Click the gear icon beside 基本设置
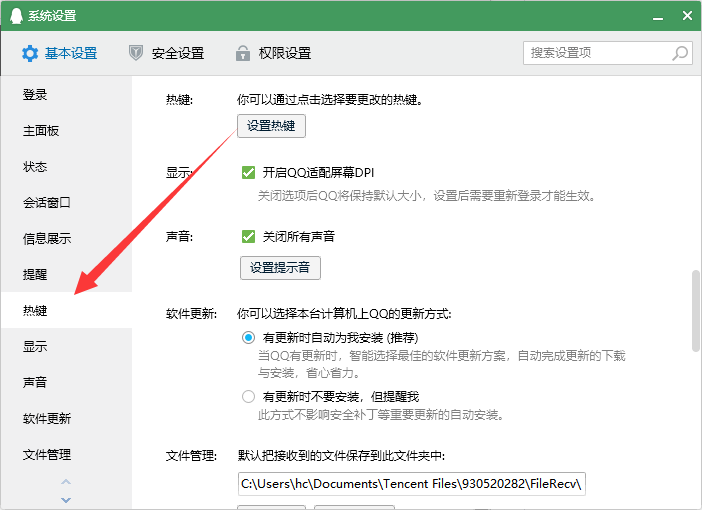The height and width of the screenshot is (510, 702). coord(30,53)
